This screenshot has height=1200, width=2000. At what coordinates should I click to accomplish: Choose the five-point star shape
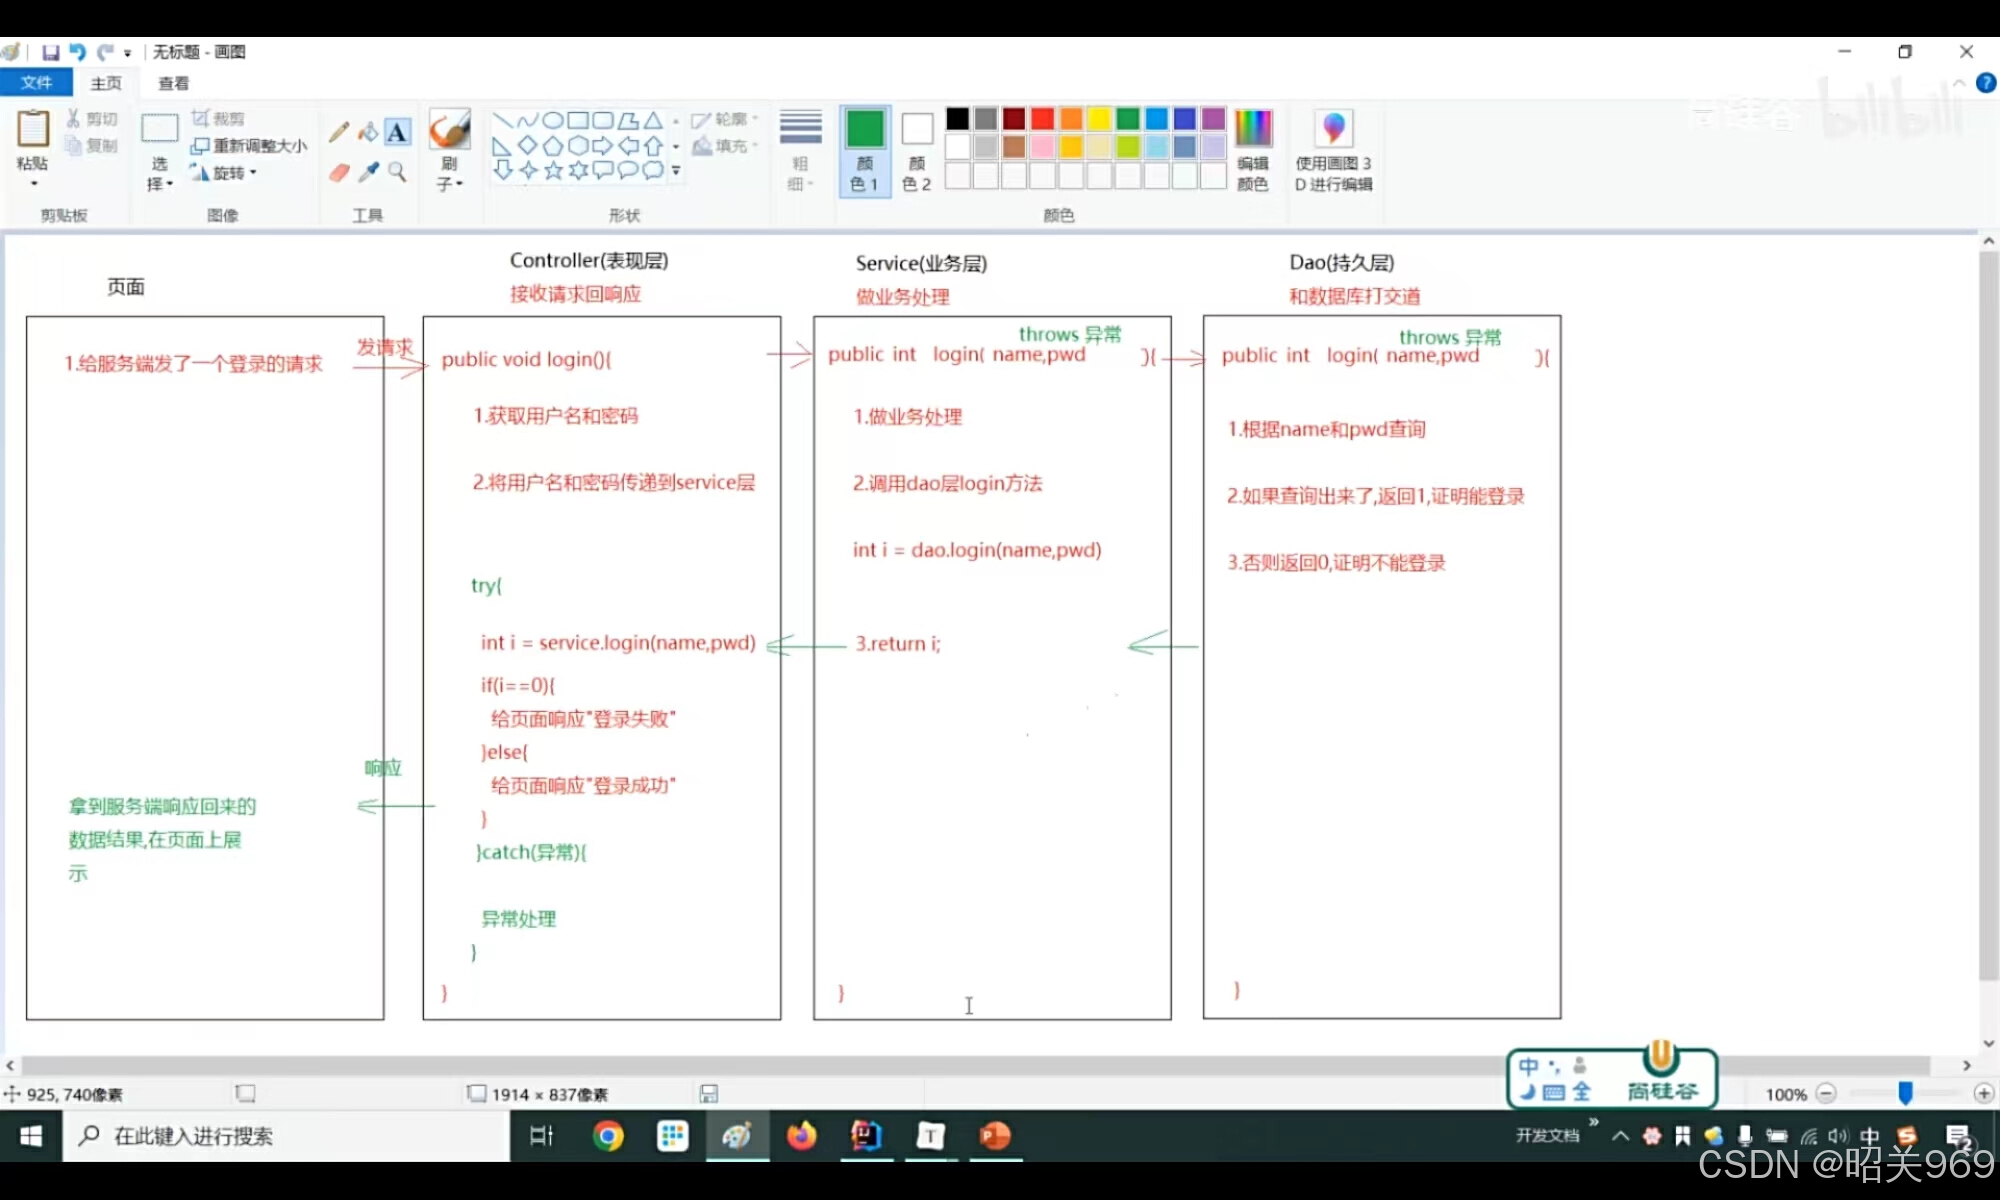pyautogui.click(x=553, y=171)
